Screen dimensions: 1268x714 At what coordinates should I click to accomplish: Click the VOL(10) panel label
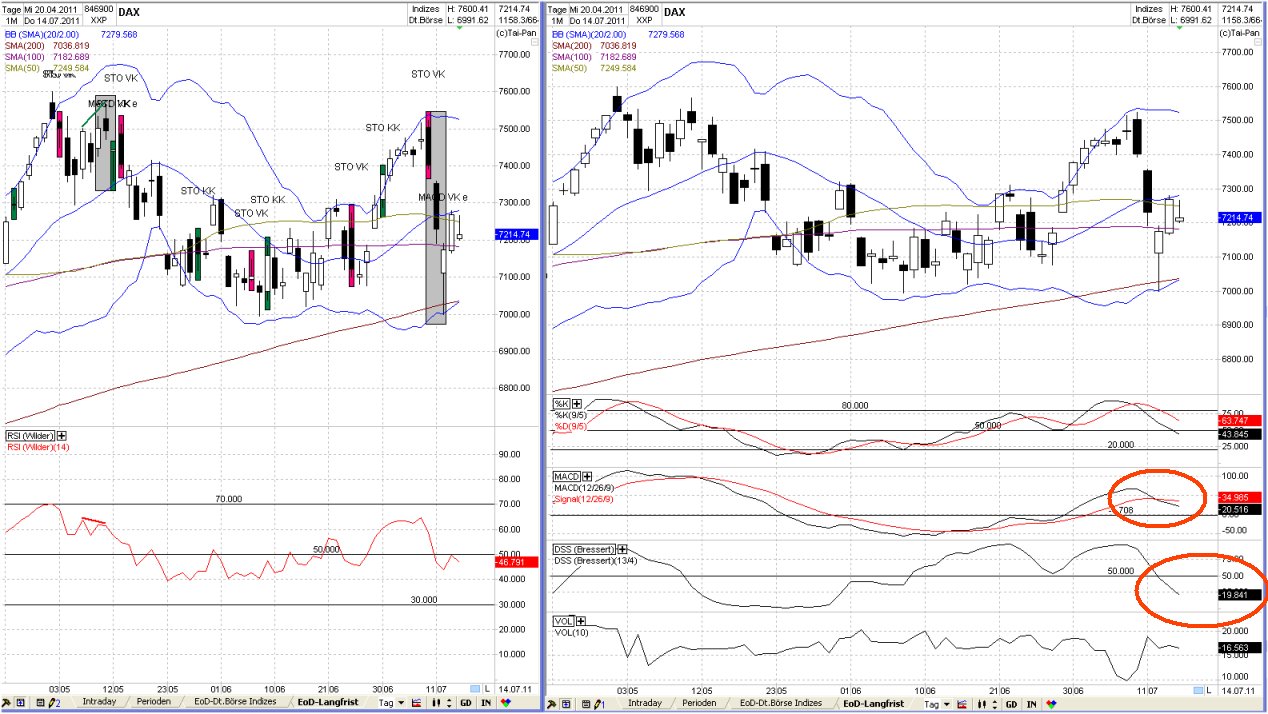point(572,631)
